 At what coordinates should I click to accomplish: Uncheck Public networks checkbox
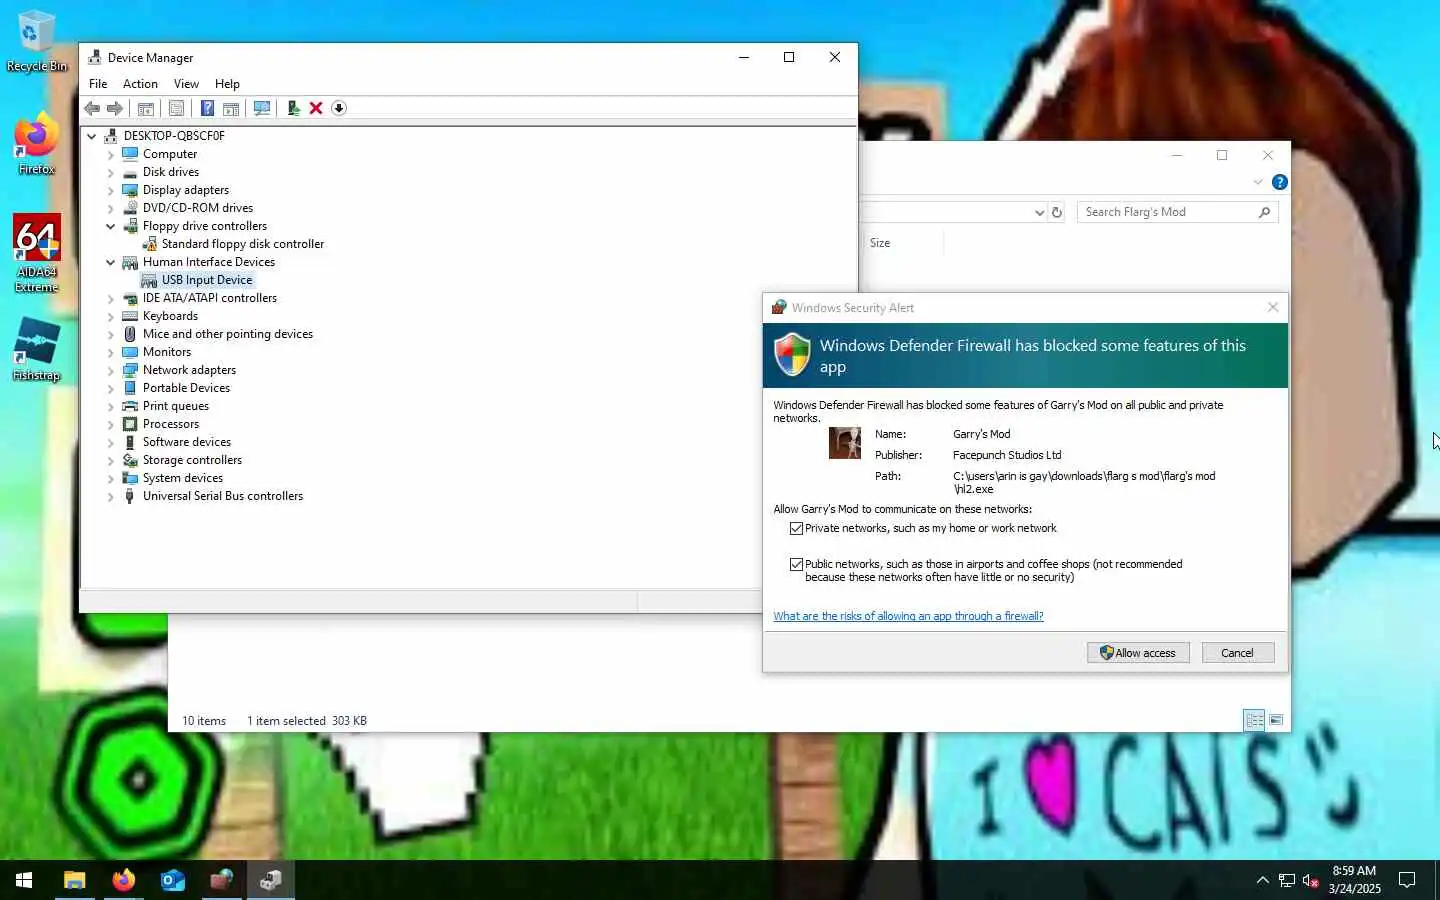coord(796,564)
